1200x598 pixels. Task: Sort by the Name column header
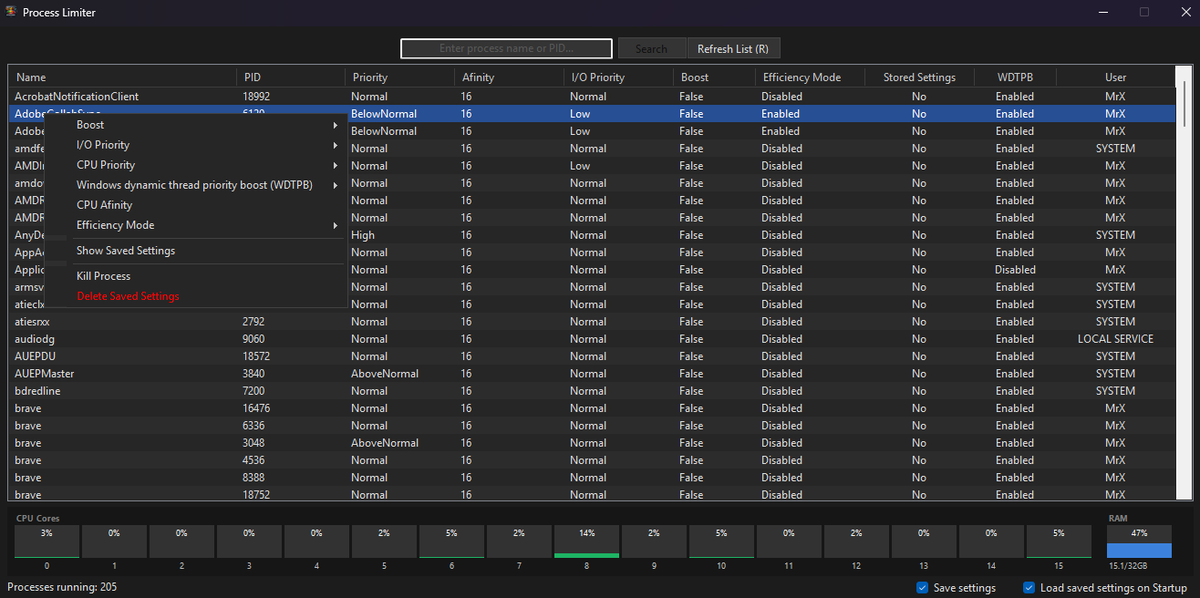123,77
